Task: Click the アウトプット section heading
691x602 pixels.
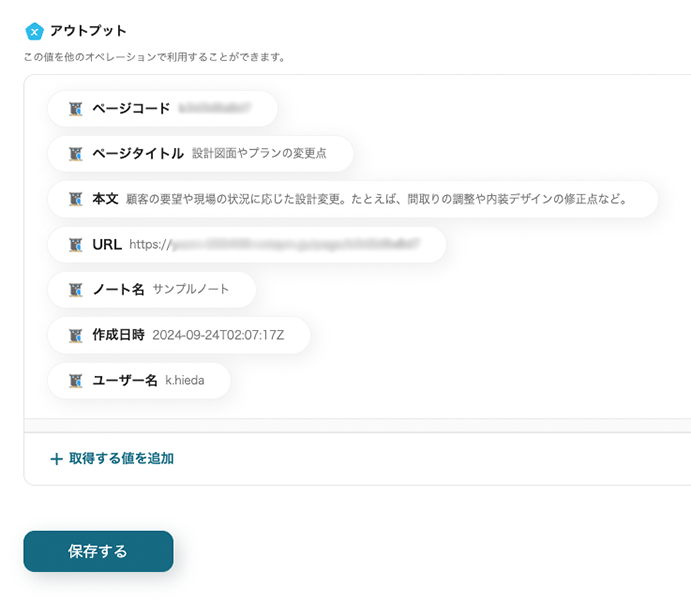Action: 88,31
